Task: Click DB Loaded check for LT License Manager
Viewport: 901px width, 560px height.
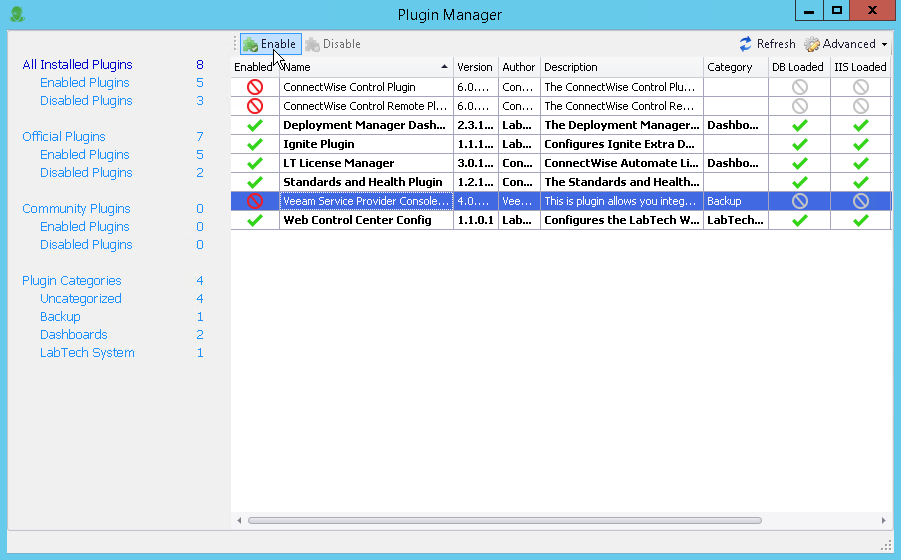Action: (800, 163)
